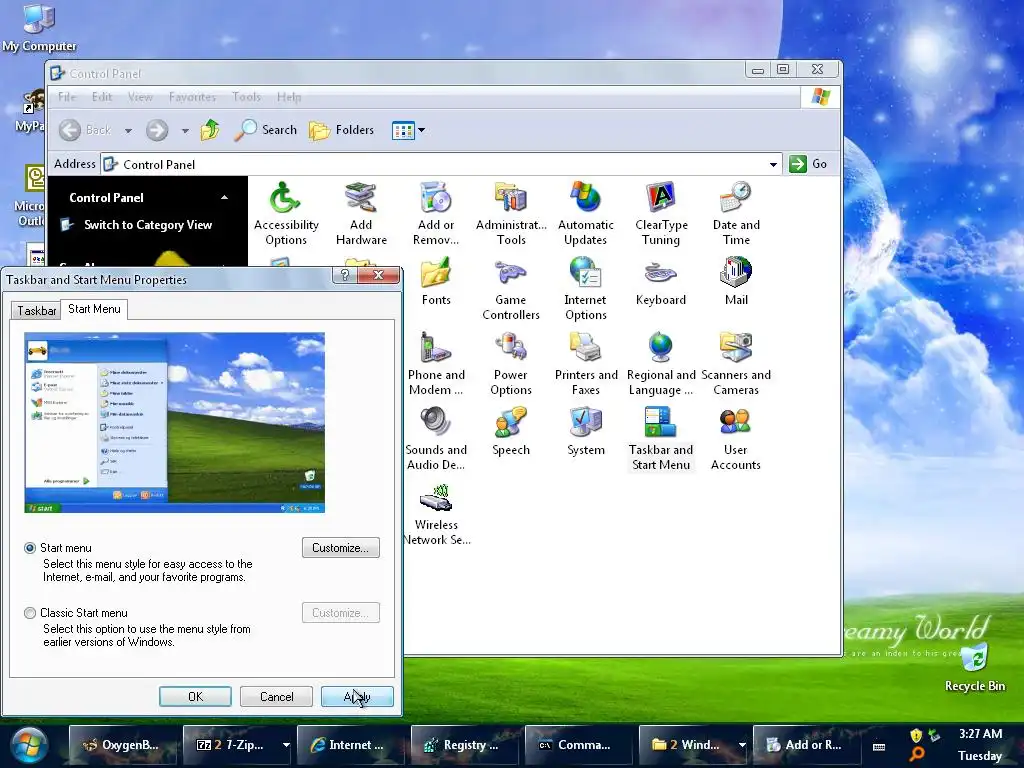Click the Go button by address bar
This screenshot has height=768, width=1024.
[810, 164]
